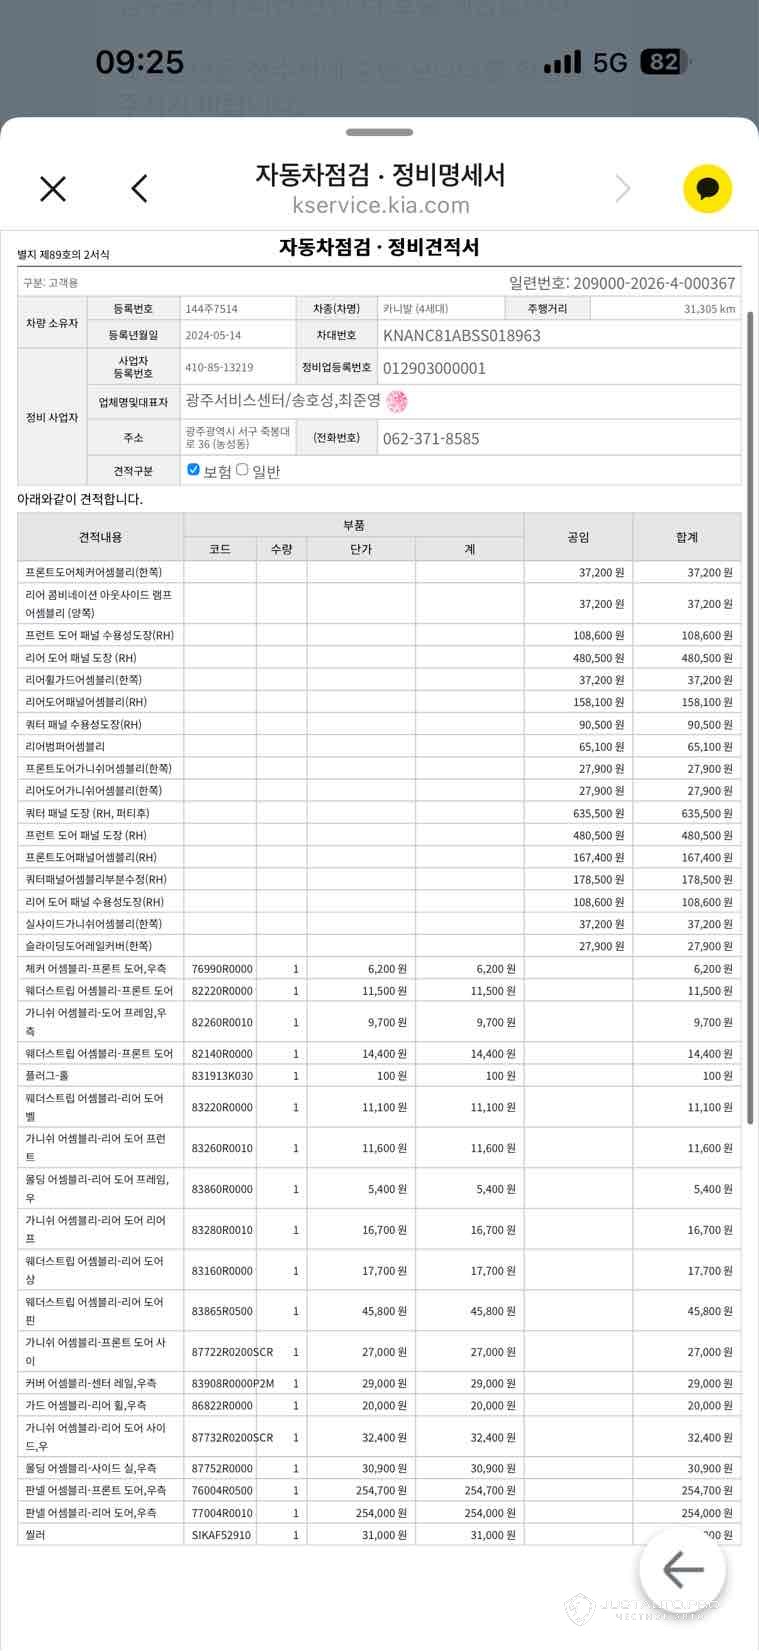The height and width of the screenshot is (1651, 759).
Task: Select row 리어 도어 패널 도장 (RH)
Action: (379, 658)
